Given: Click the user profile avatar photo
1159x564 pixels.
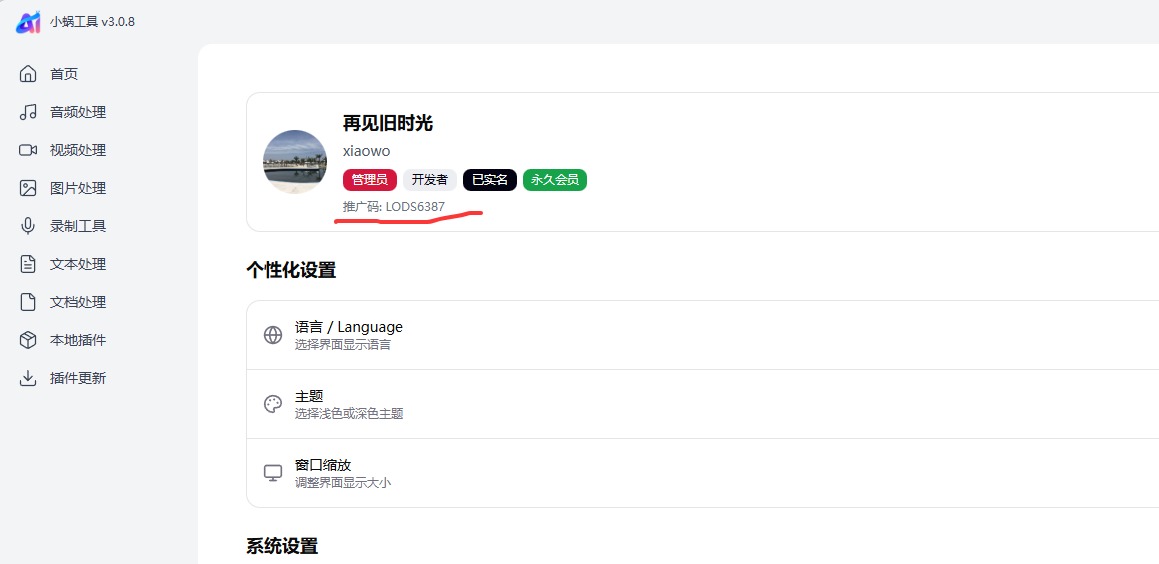Looking at the screenshot, I should pos(295,162).
